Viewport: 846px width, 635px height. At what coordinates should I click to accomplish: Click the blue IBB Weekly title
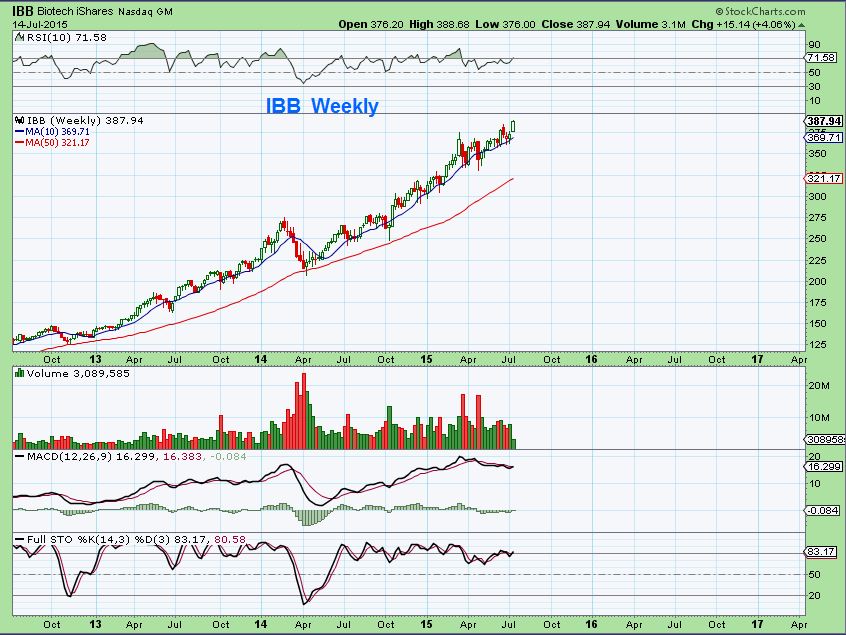[x=322, y=106]
